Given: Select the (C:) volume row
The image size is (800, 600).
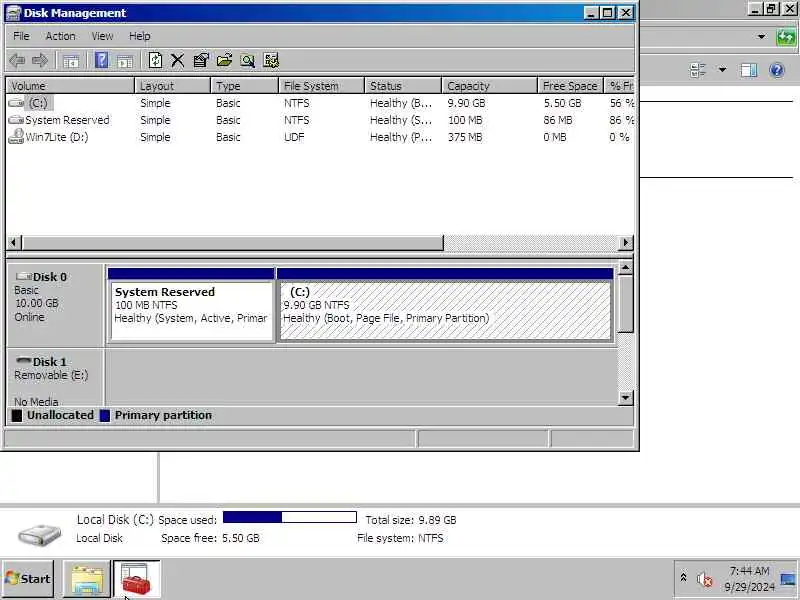Looking at the screenshot, I should pos(320,103).
